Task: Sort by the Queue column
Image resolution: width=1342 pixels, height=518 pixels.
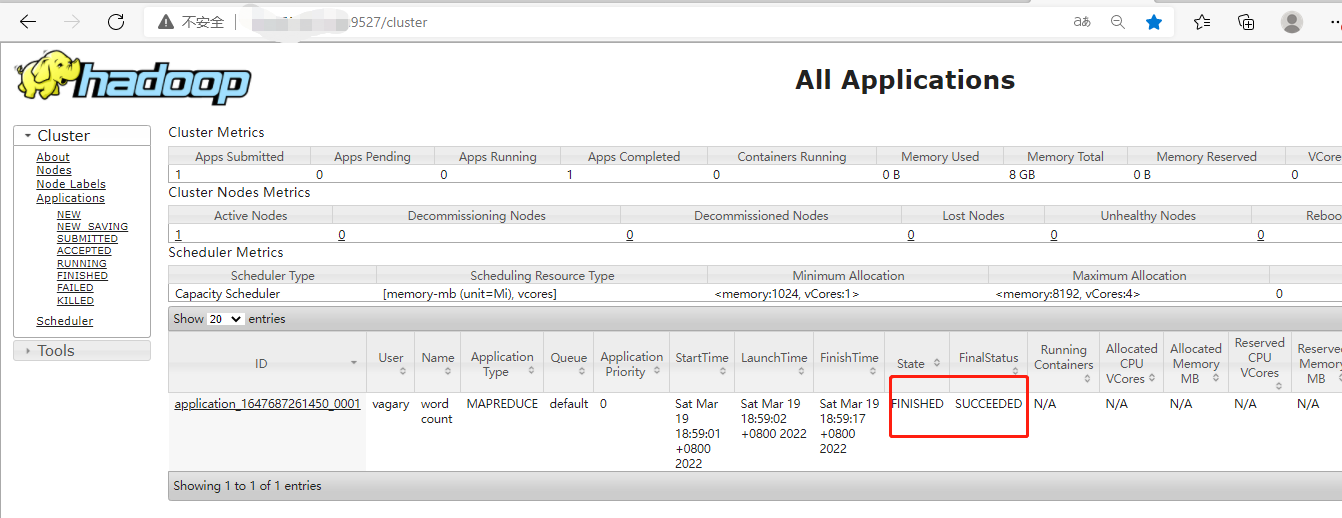Action: pyautogui.click(x=569, y=371)
